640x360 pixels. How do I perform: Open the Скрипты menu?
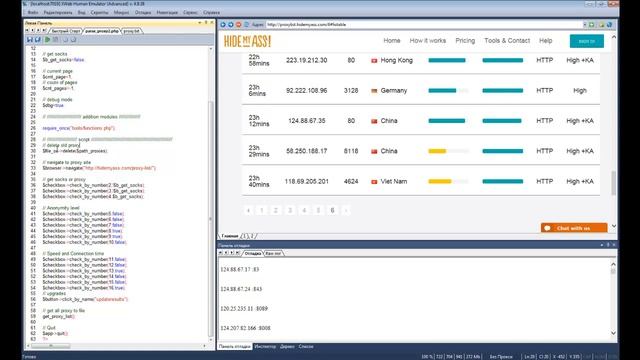pos(100,13)
